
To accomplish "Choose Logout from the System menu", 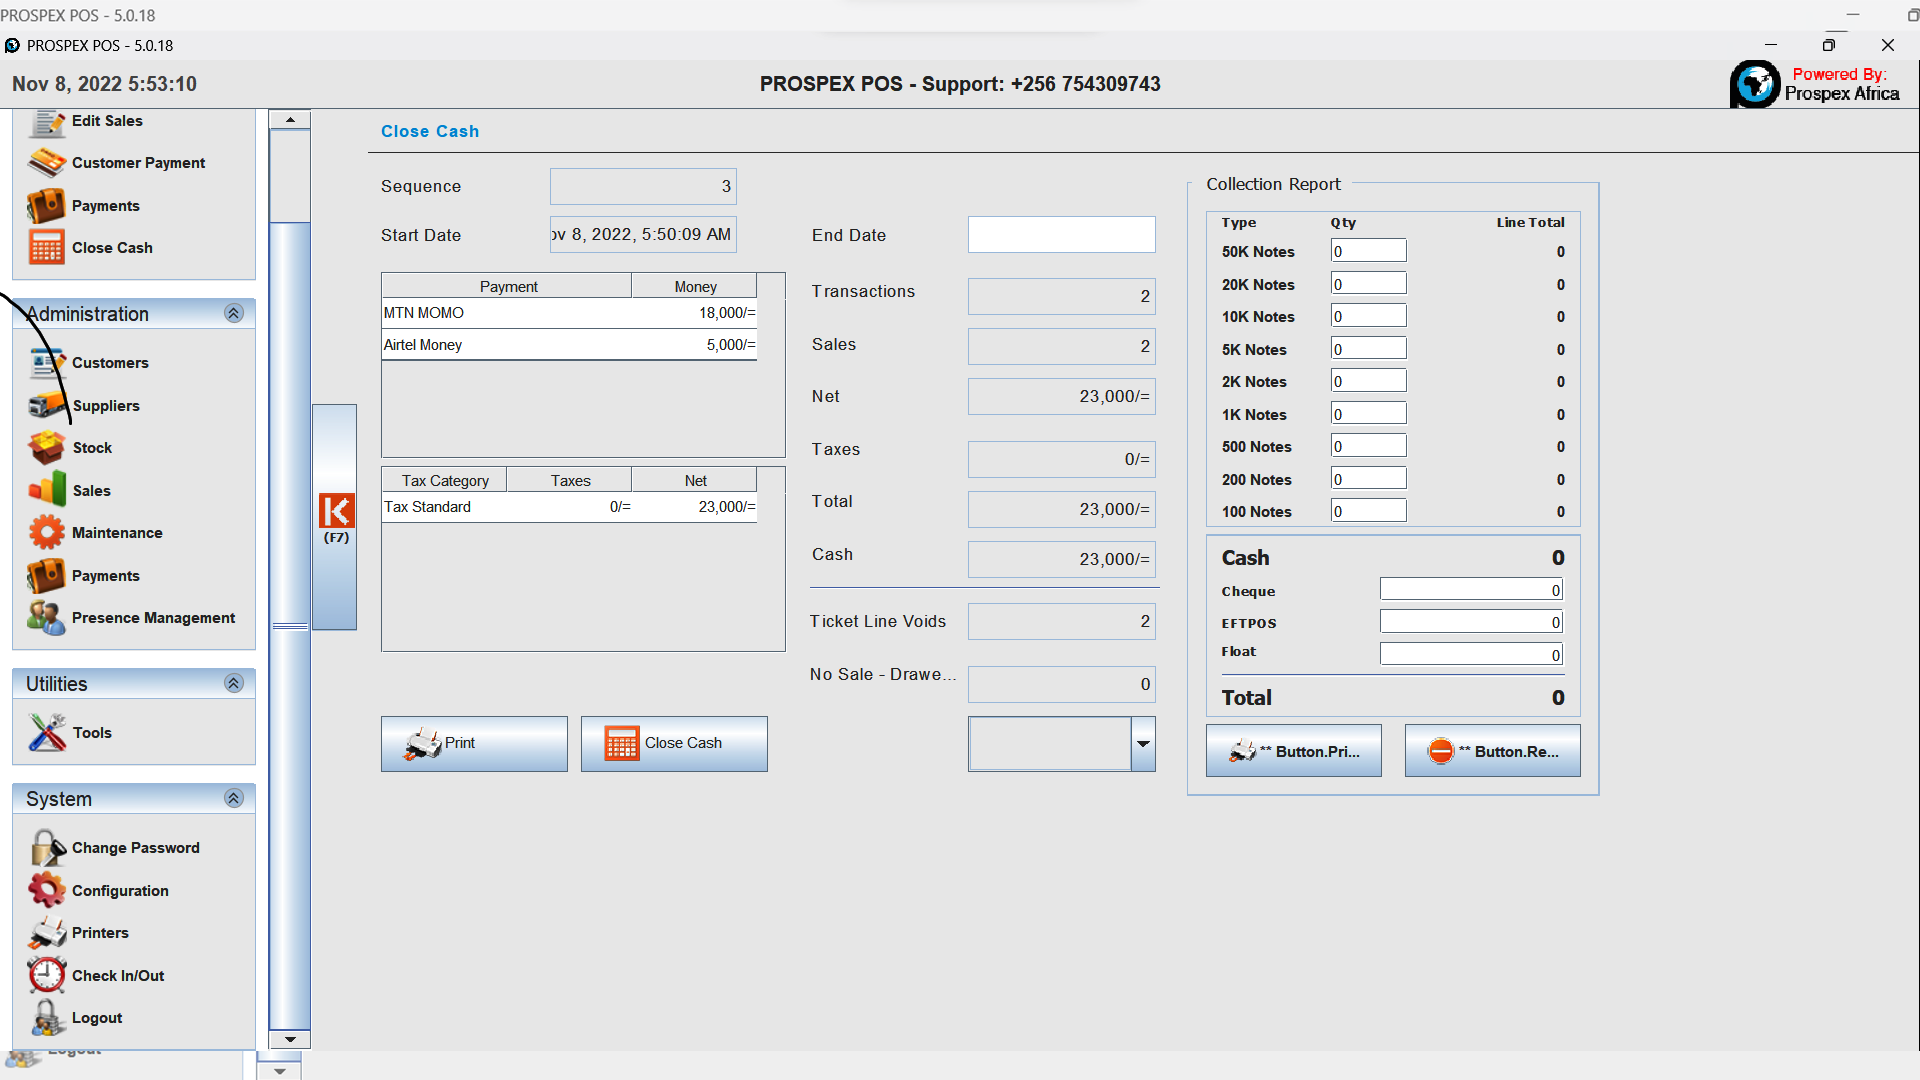I will click(97, 1017).
